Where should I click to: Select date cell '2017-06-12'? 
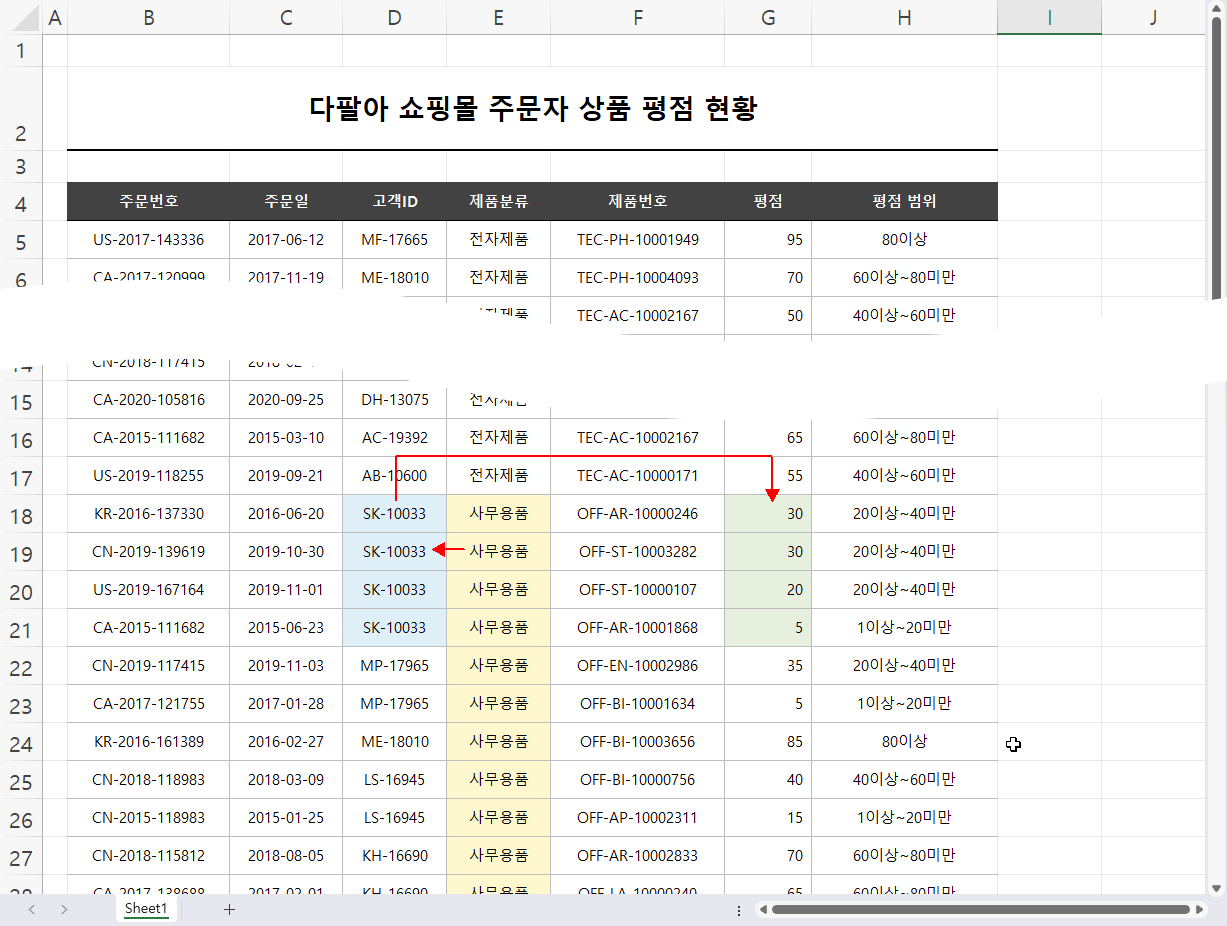pos(286,240)
